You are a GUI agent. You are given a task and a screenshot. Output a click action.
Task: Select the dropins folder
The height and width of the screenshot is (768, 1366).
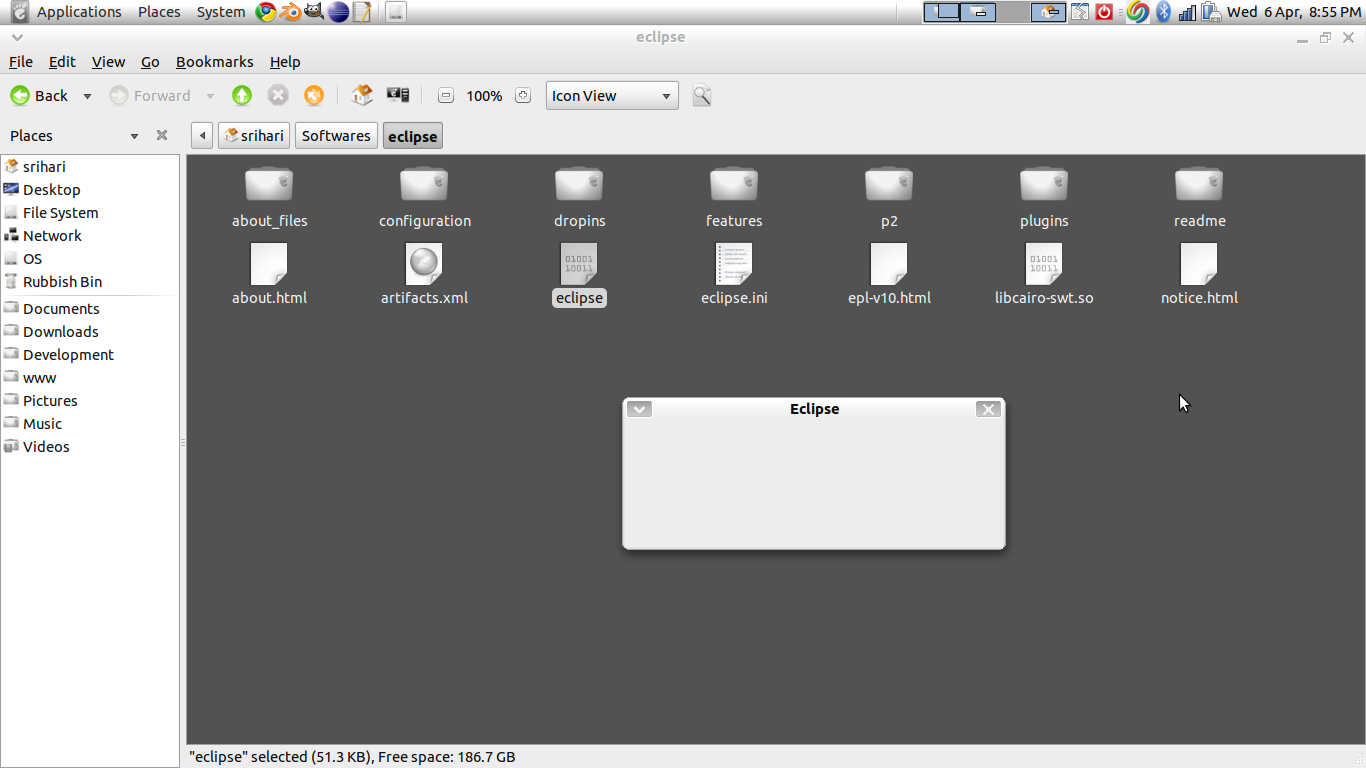coord(579,197)
